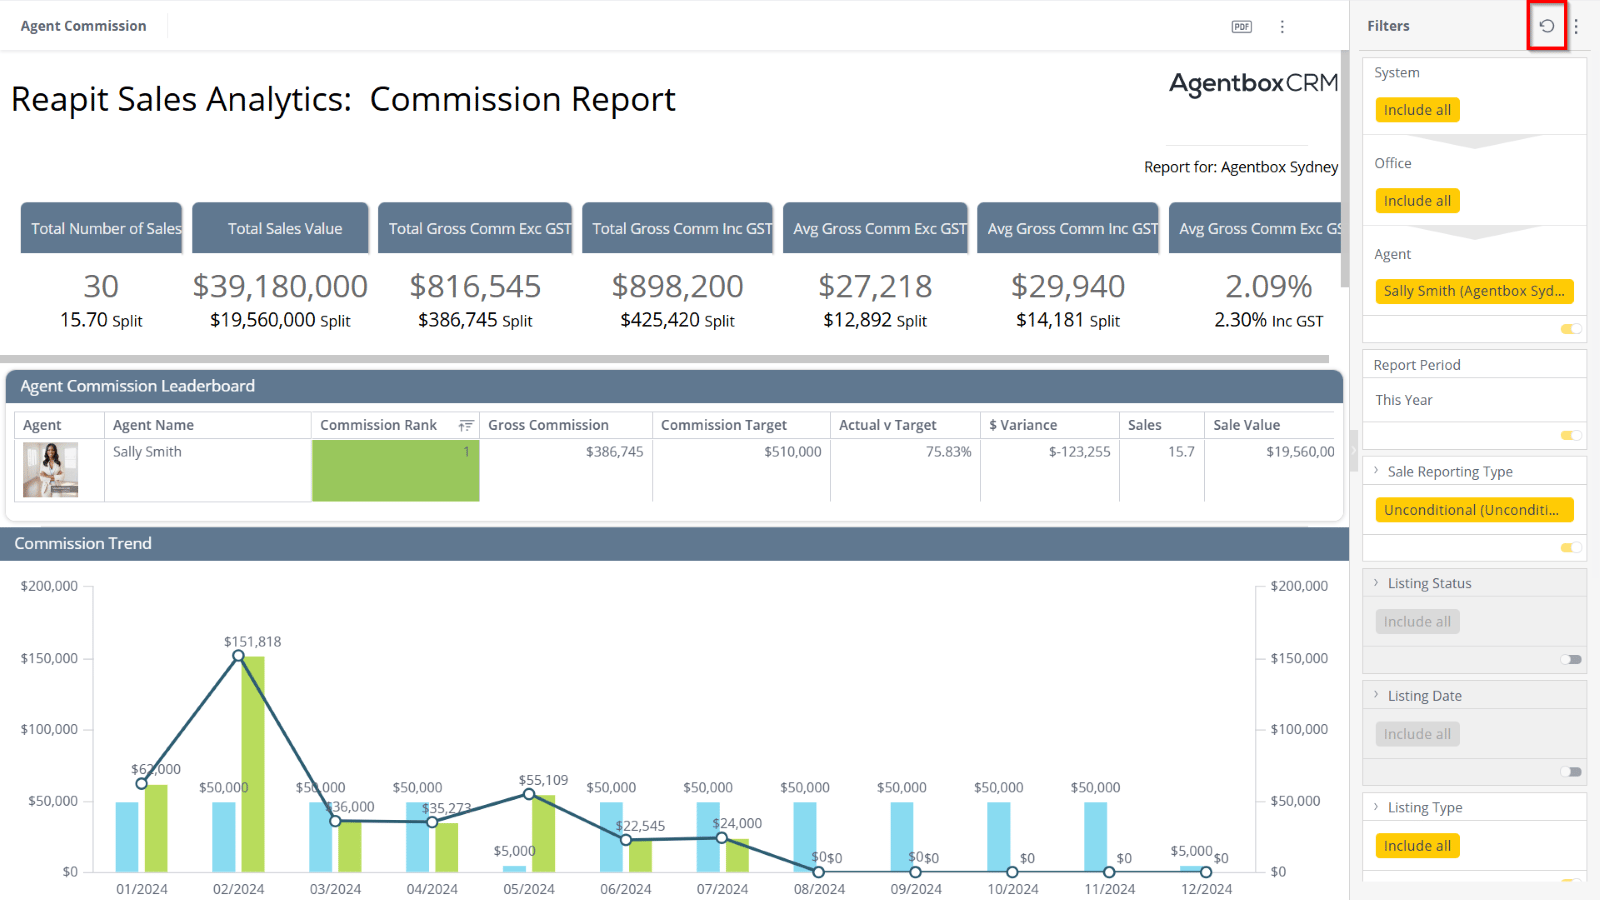
Task: Sort by the Gross Commission column header
Action: [548, 425]
